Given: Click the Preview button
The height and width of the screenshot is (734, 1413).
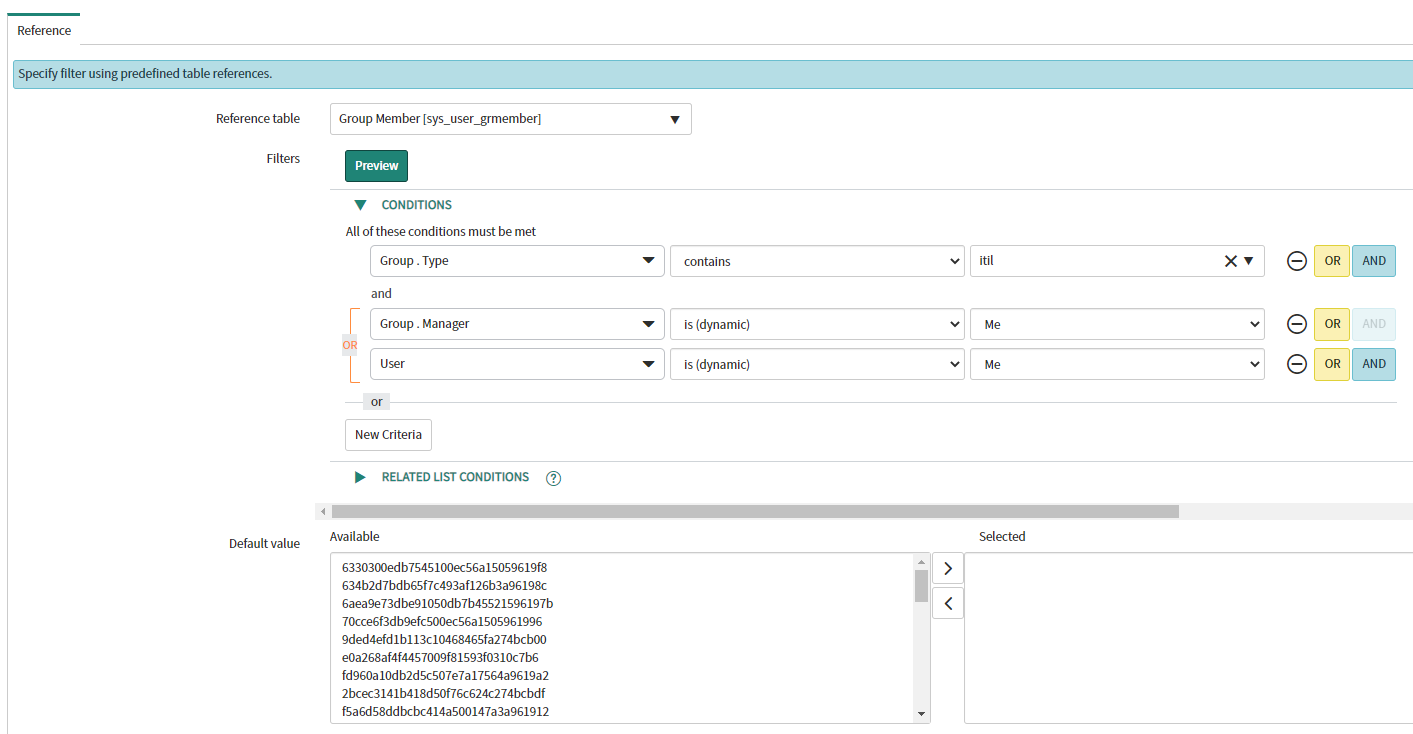Looking at the screenshot, I should coord(376,165).
